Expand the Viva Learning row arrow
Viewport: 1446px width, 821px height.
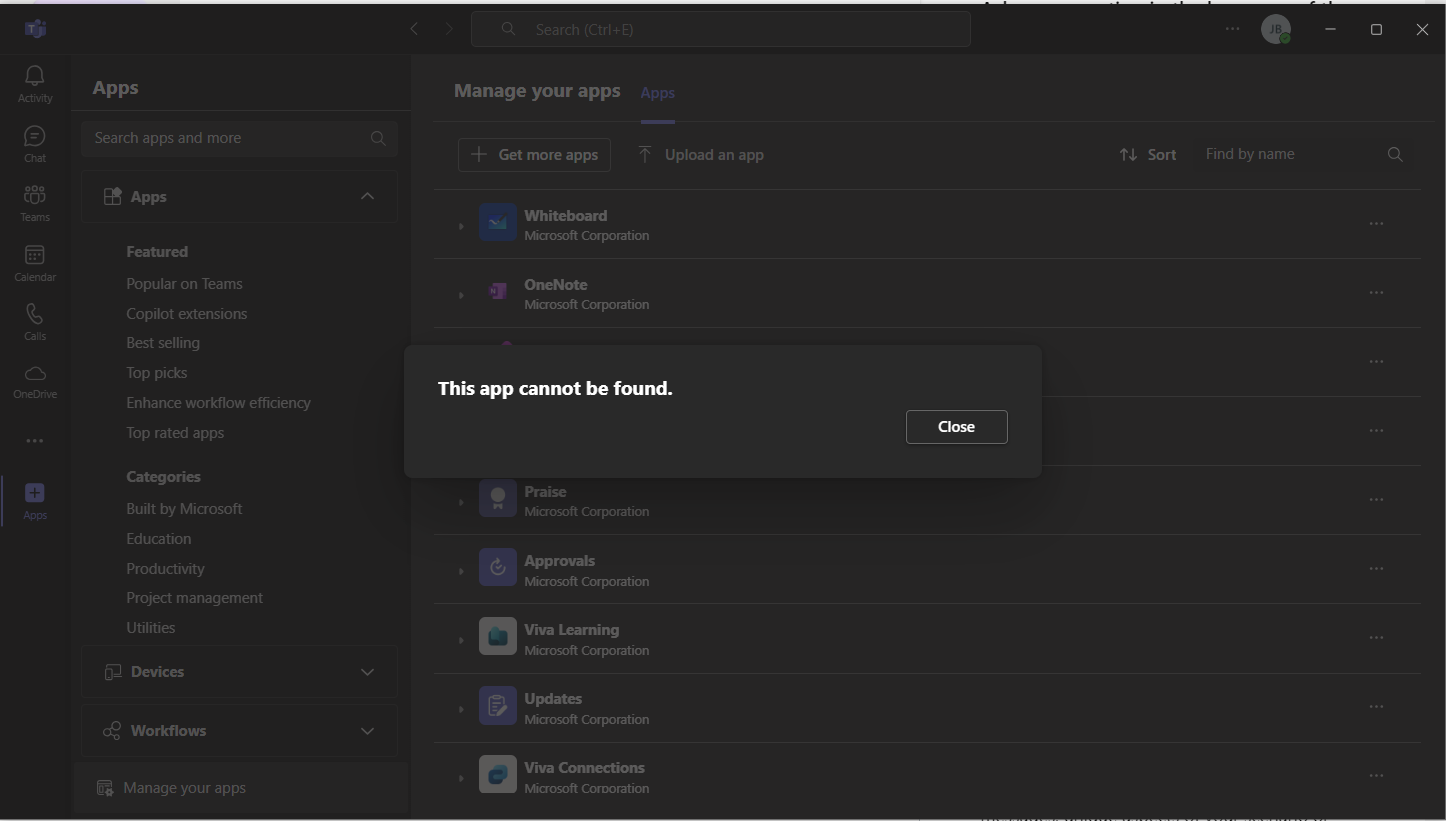(x=461, y=640)
